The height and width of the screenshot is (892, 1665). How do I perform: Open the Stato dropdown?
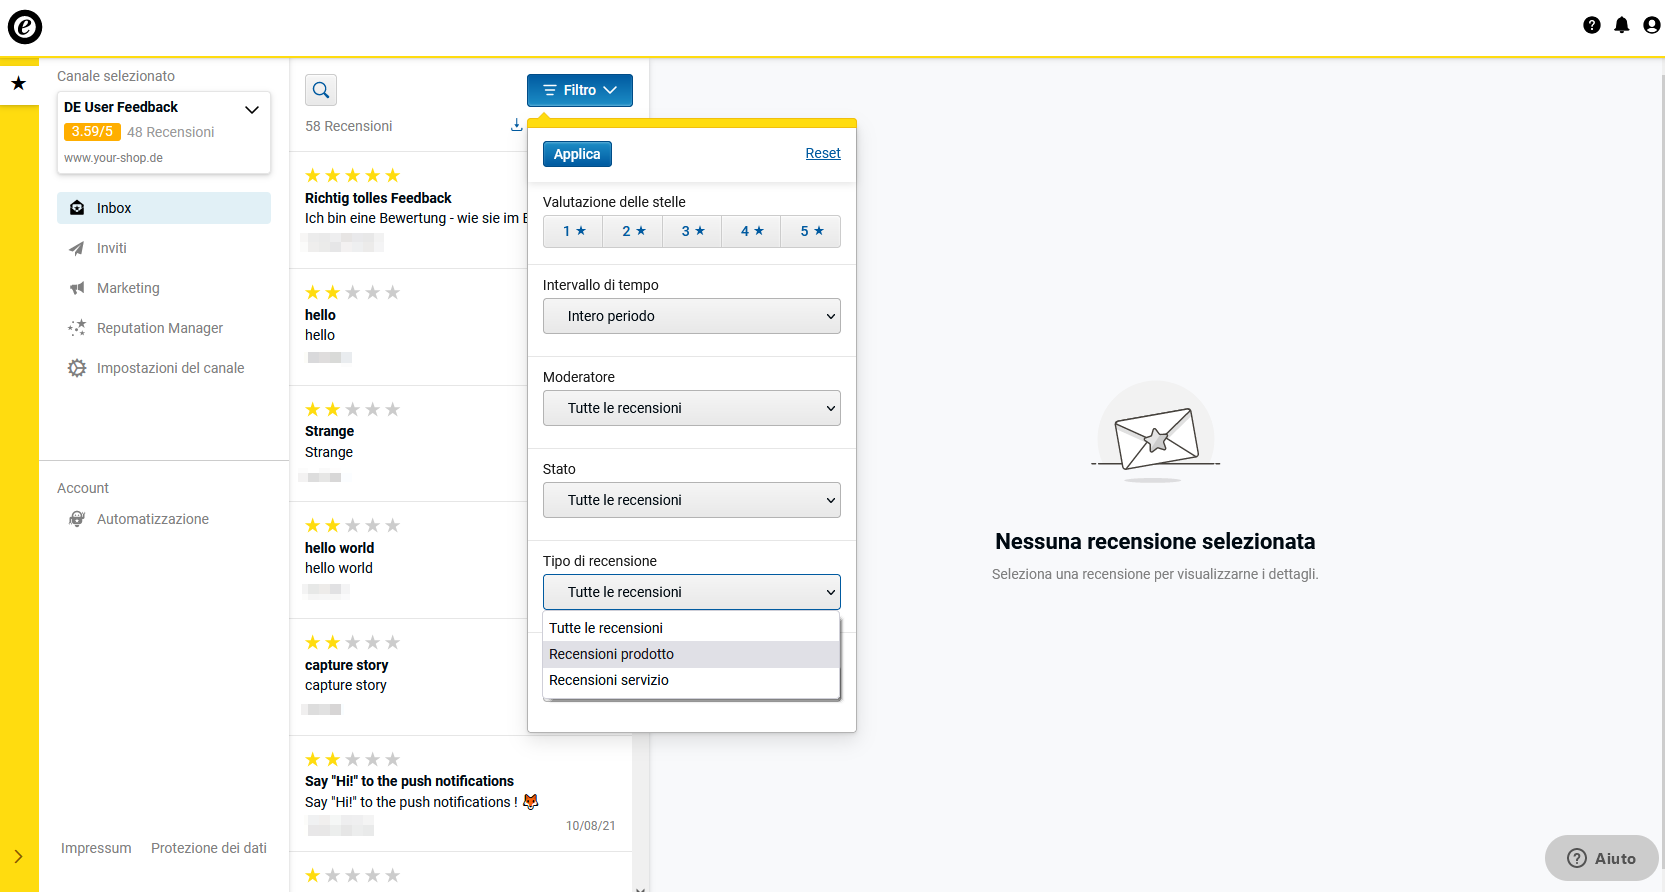(692, 500)
